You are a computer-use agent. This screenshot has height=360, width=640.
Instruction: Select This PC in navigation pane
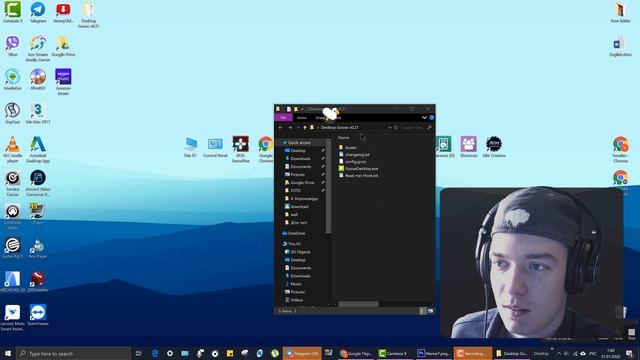(x=292, y=244)
